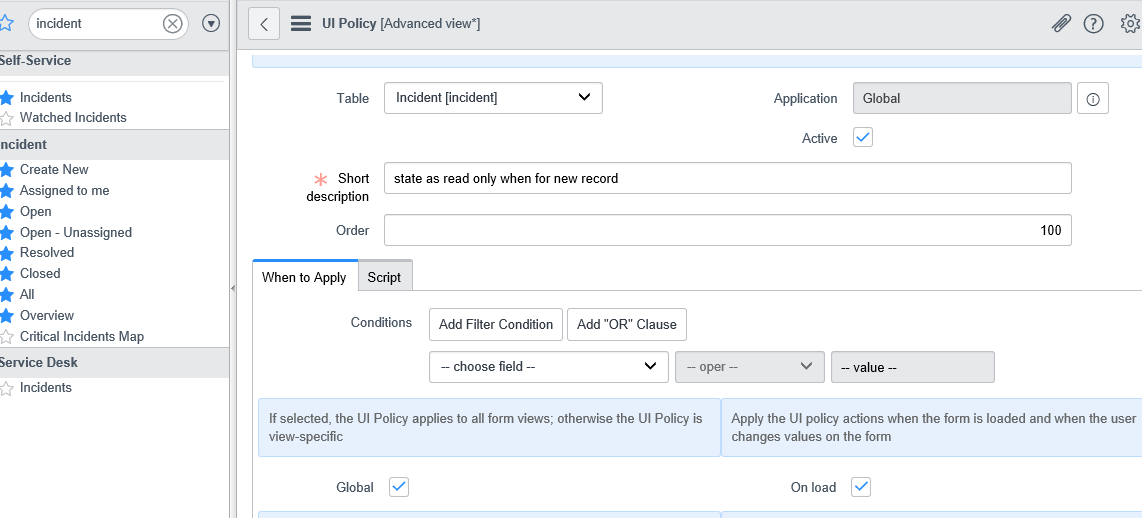The height and width of the screenshot is (518, 1142).
Task: Select the When to Apply tab
Action: (304, 277)
